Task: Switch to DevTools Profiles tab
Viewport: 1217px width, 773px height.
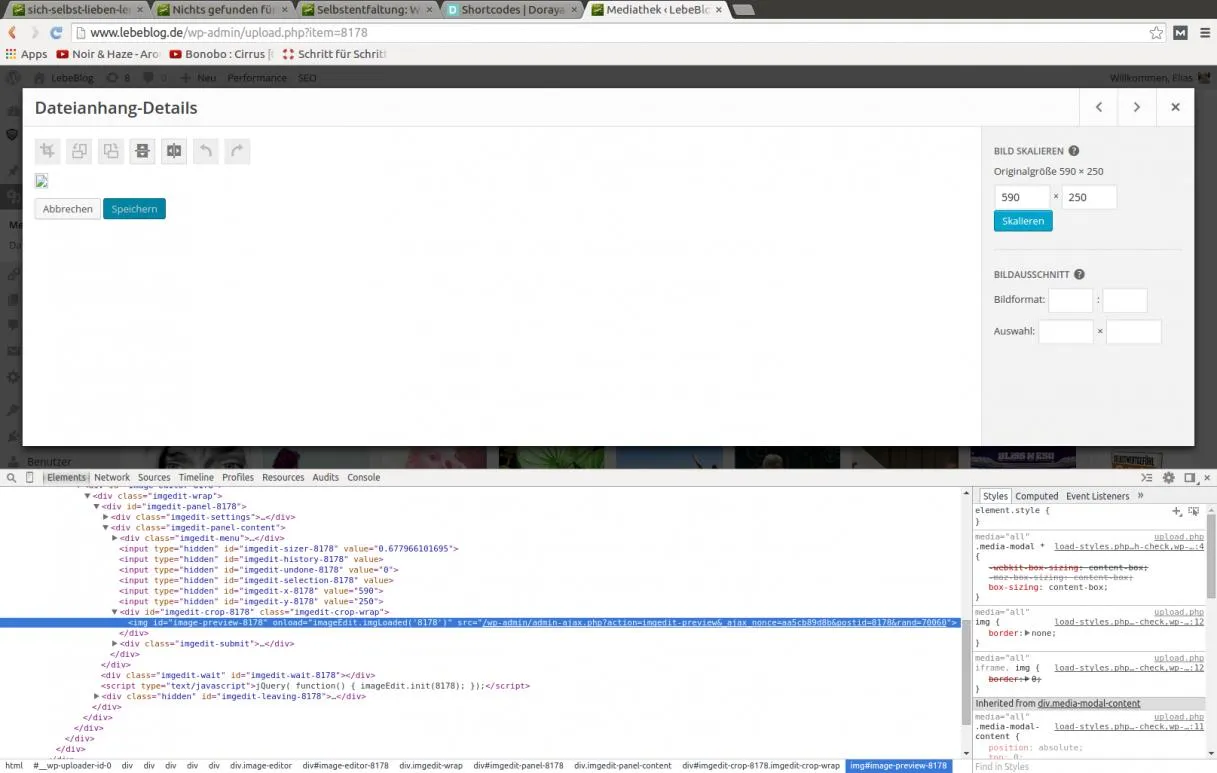Action: (x=238, y=478)
